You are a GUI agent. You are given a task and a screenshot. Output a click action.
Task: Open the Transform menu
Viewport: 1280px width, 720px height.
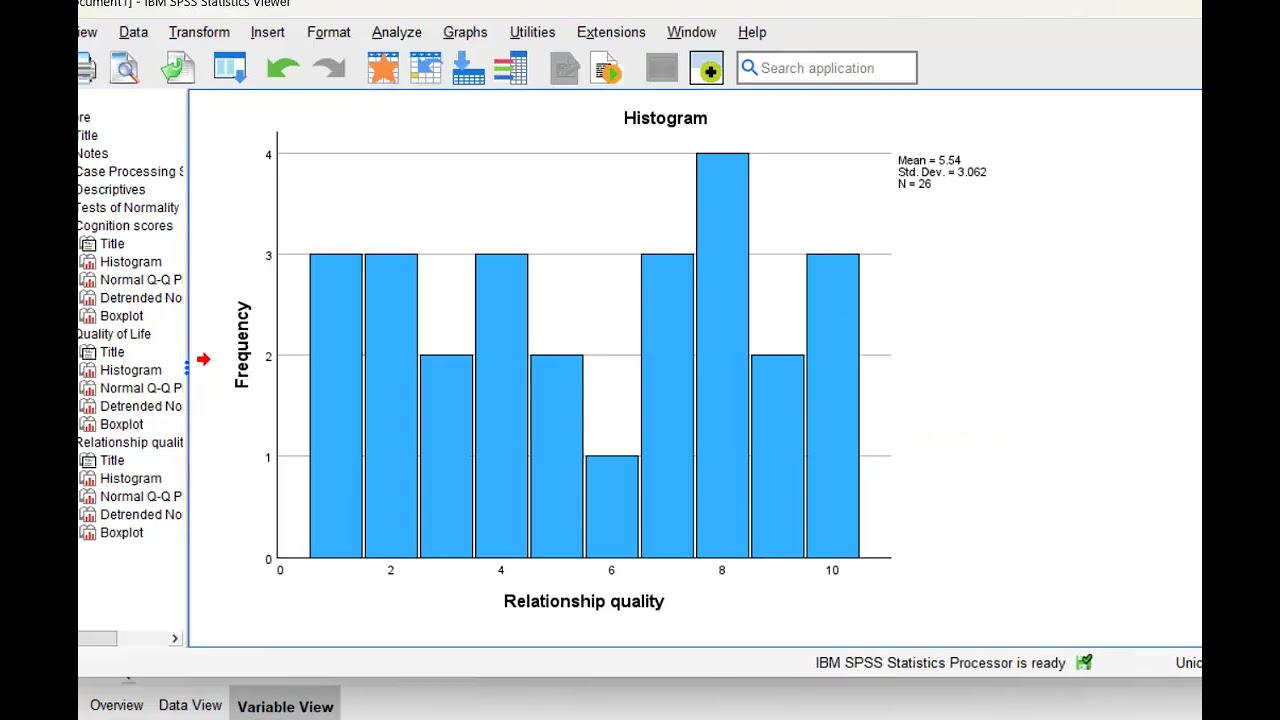click(199, 32)
